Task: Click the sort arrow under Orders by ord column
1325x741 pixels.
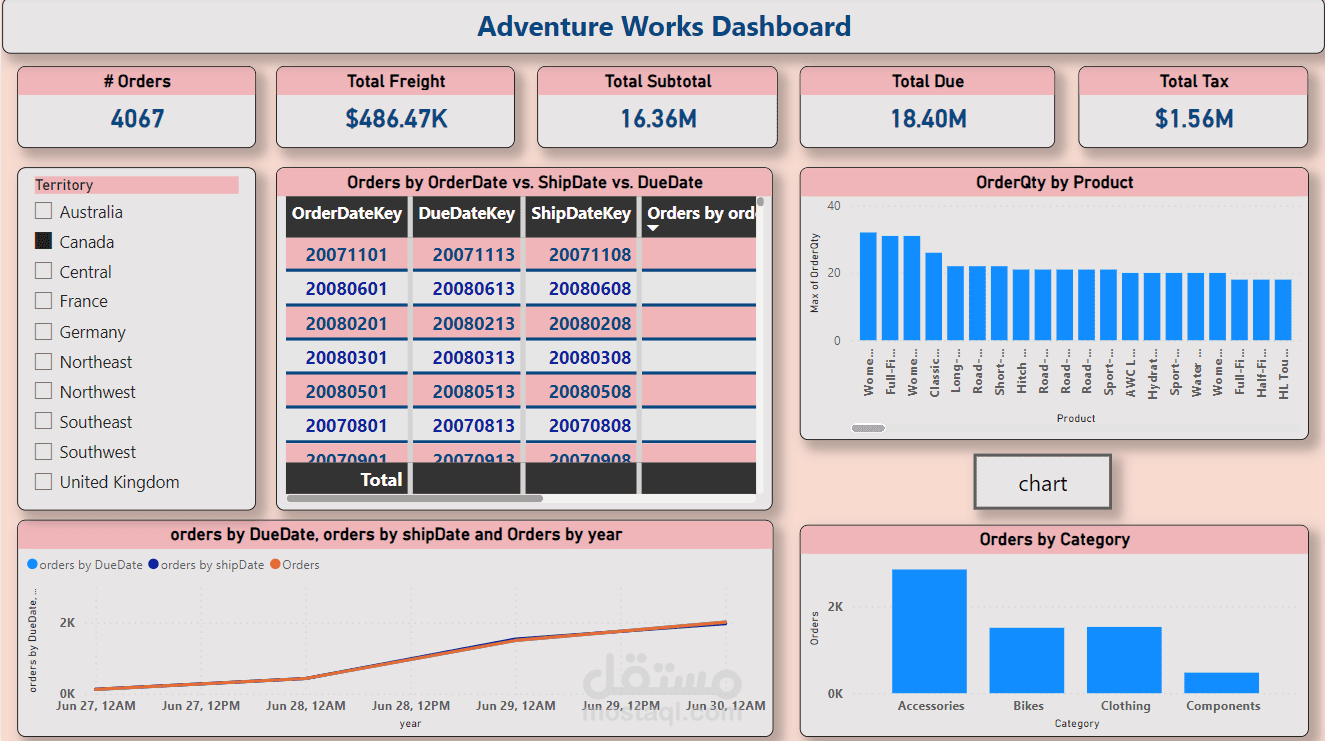Action: coord(654,228)
